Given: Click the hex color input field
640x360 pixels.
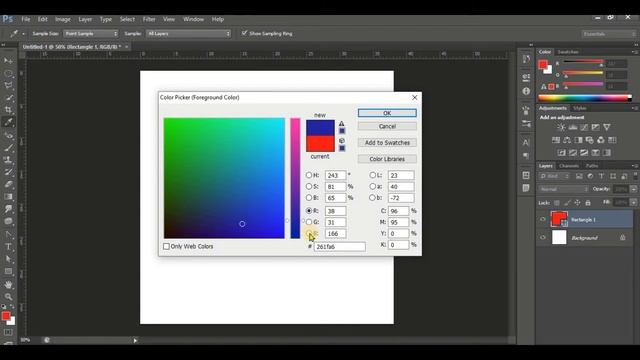Looking at the screenshot, I should click(340, 247).
